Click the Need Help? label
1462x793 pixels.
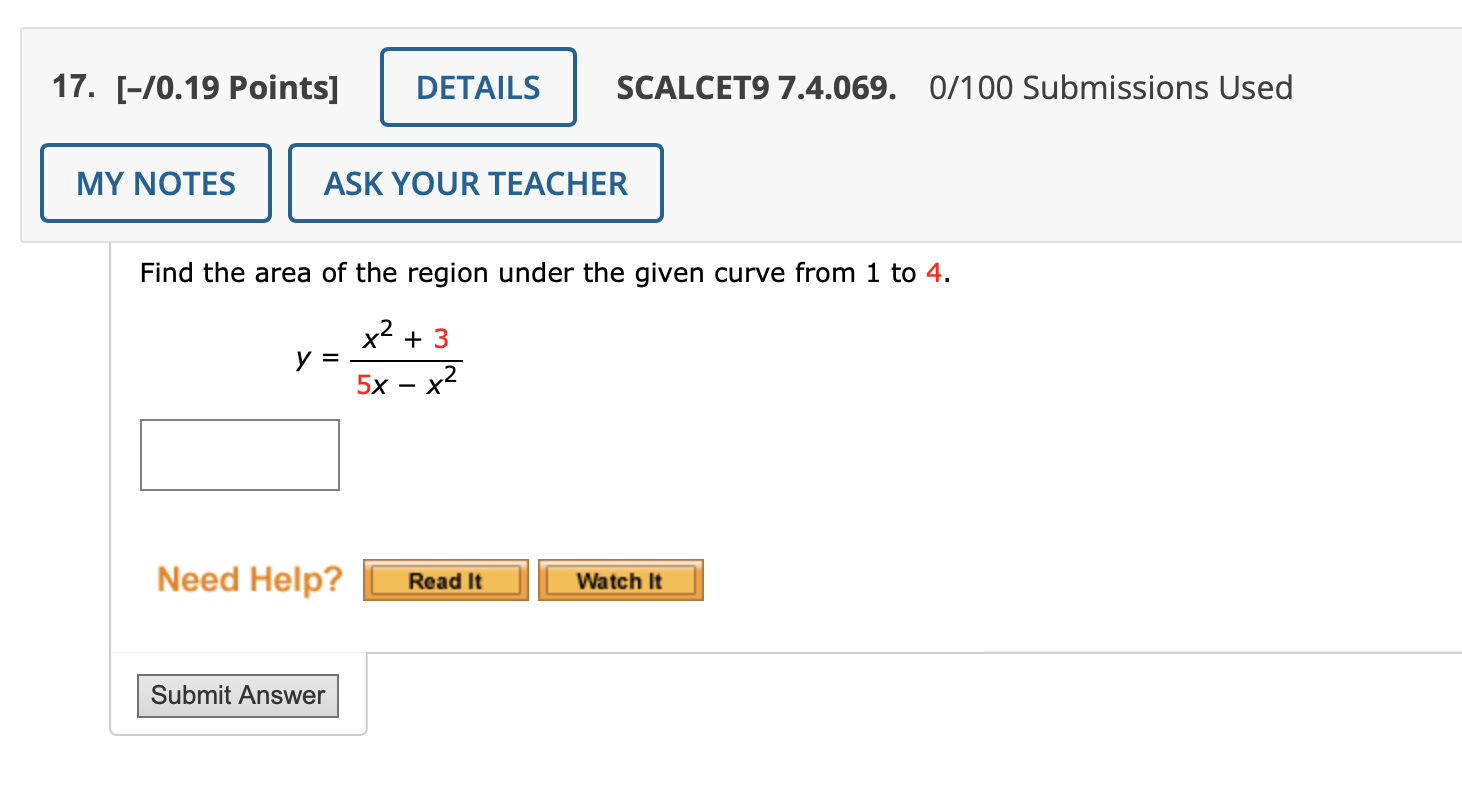249,579
